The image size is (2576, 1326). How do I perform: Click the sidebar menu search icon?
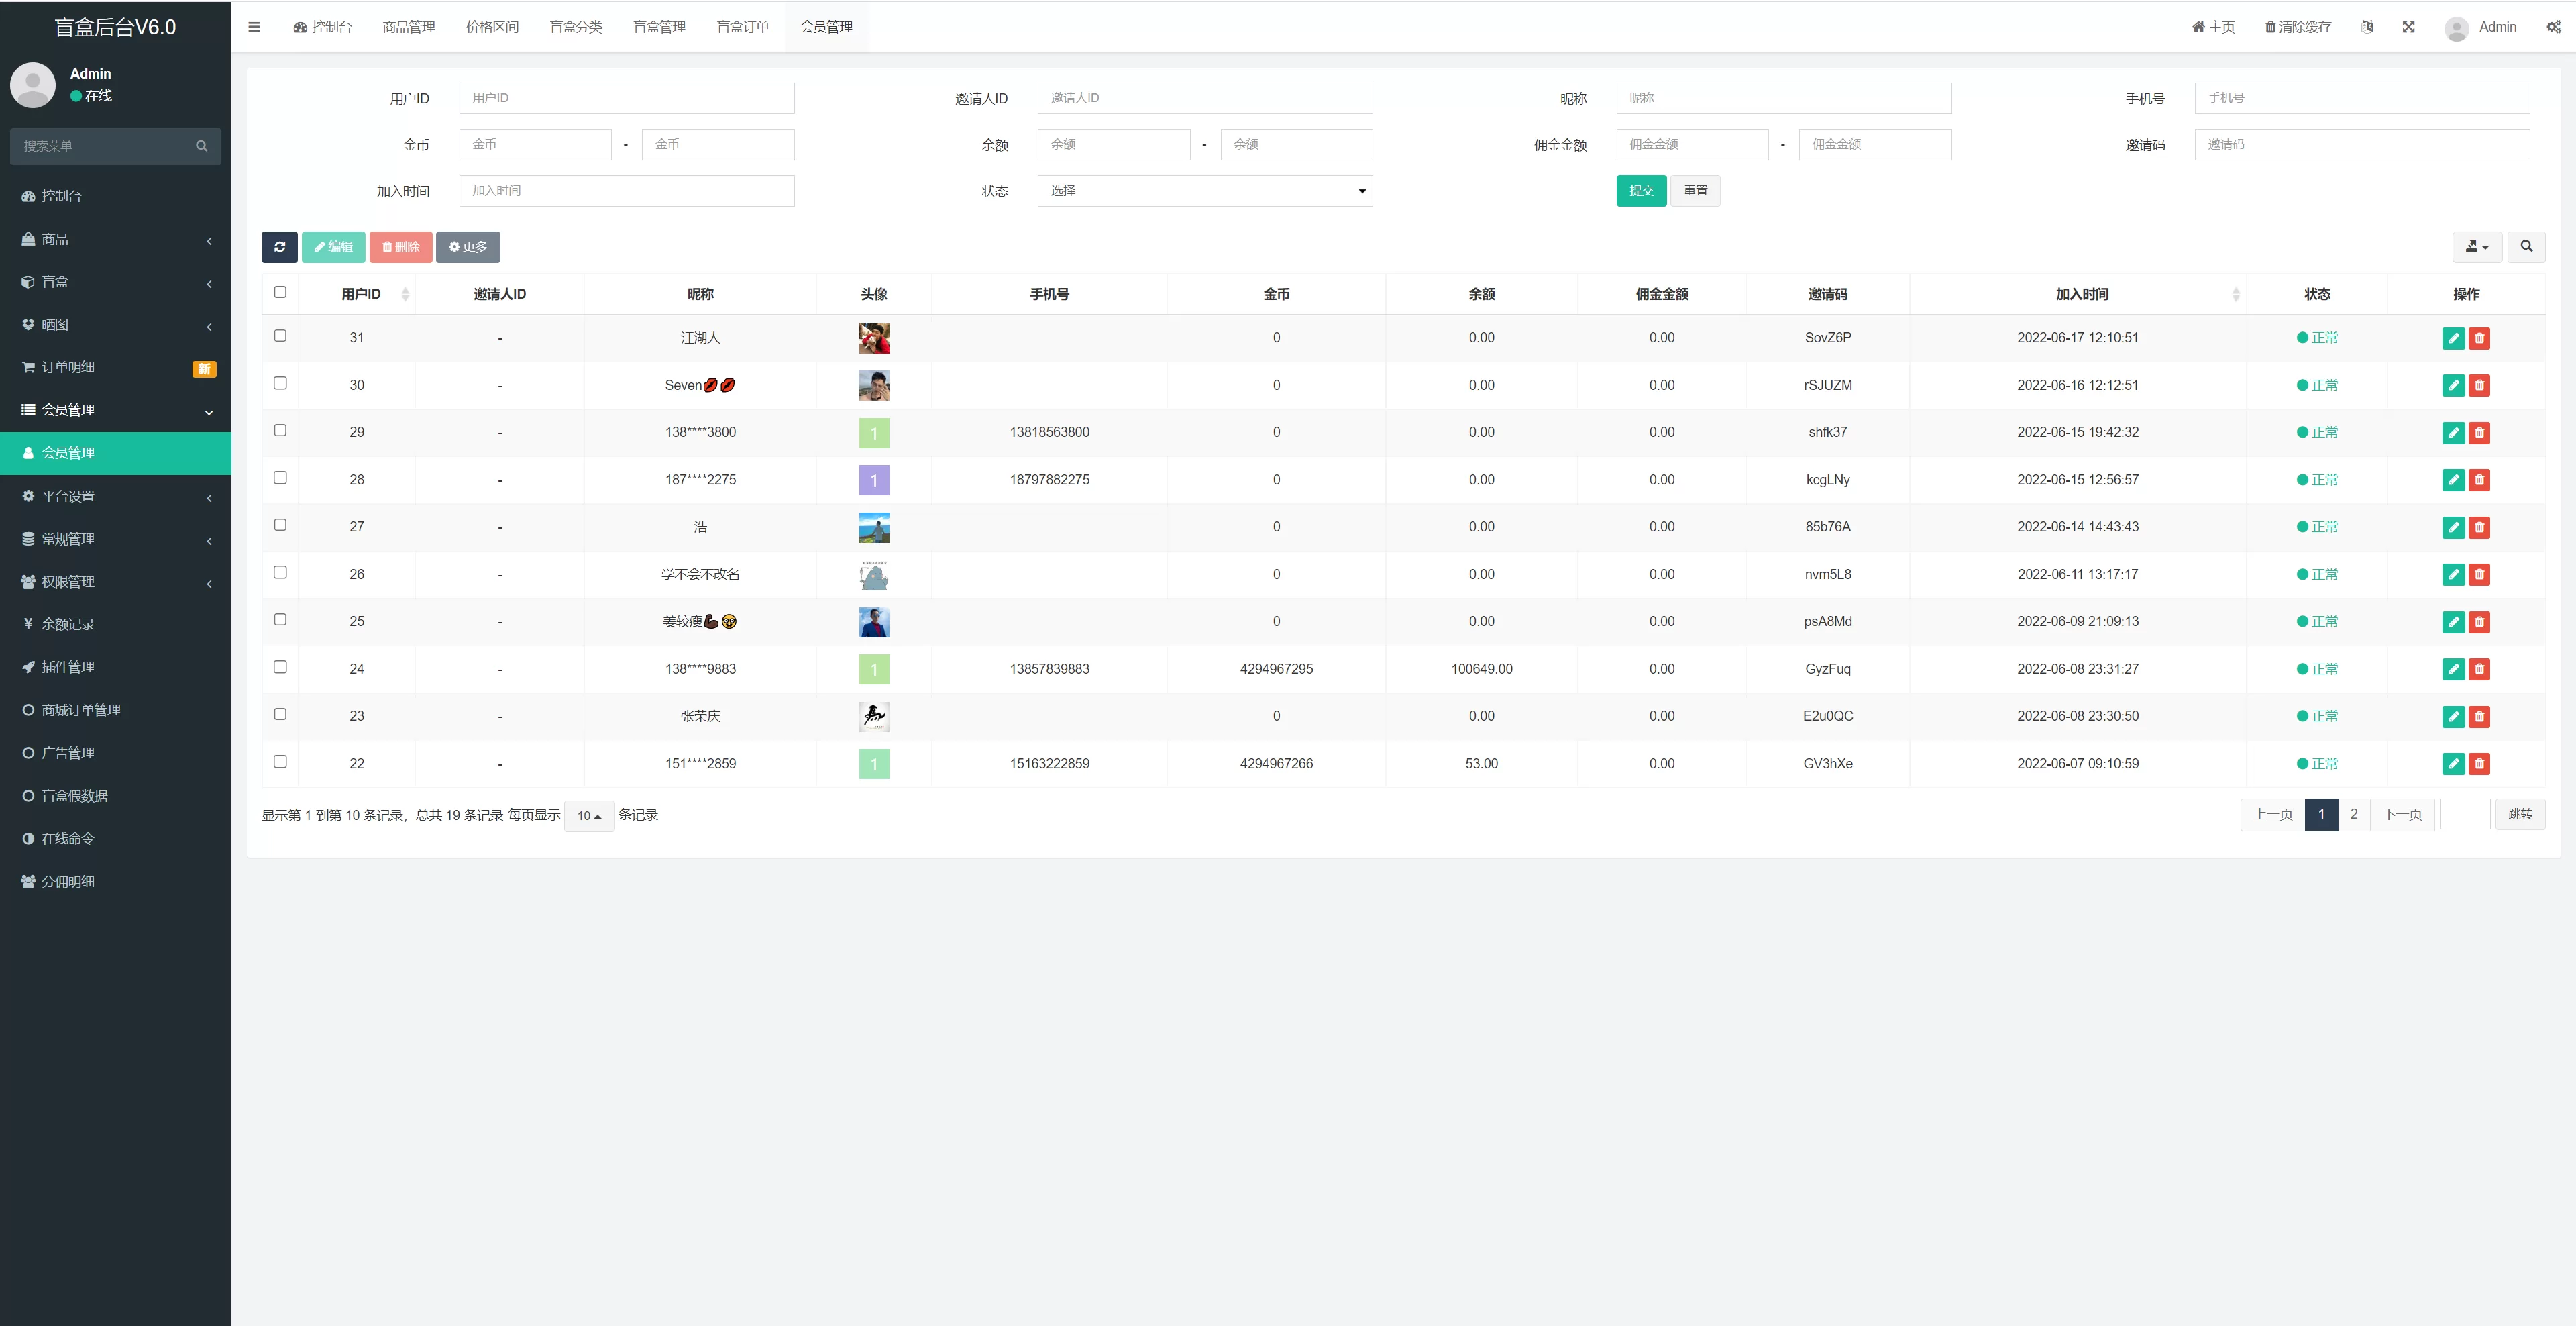pyautogui.click(x=201, y=146)
